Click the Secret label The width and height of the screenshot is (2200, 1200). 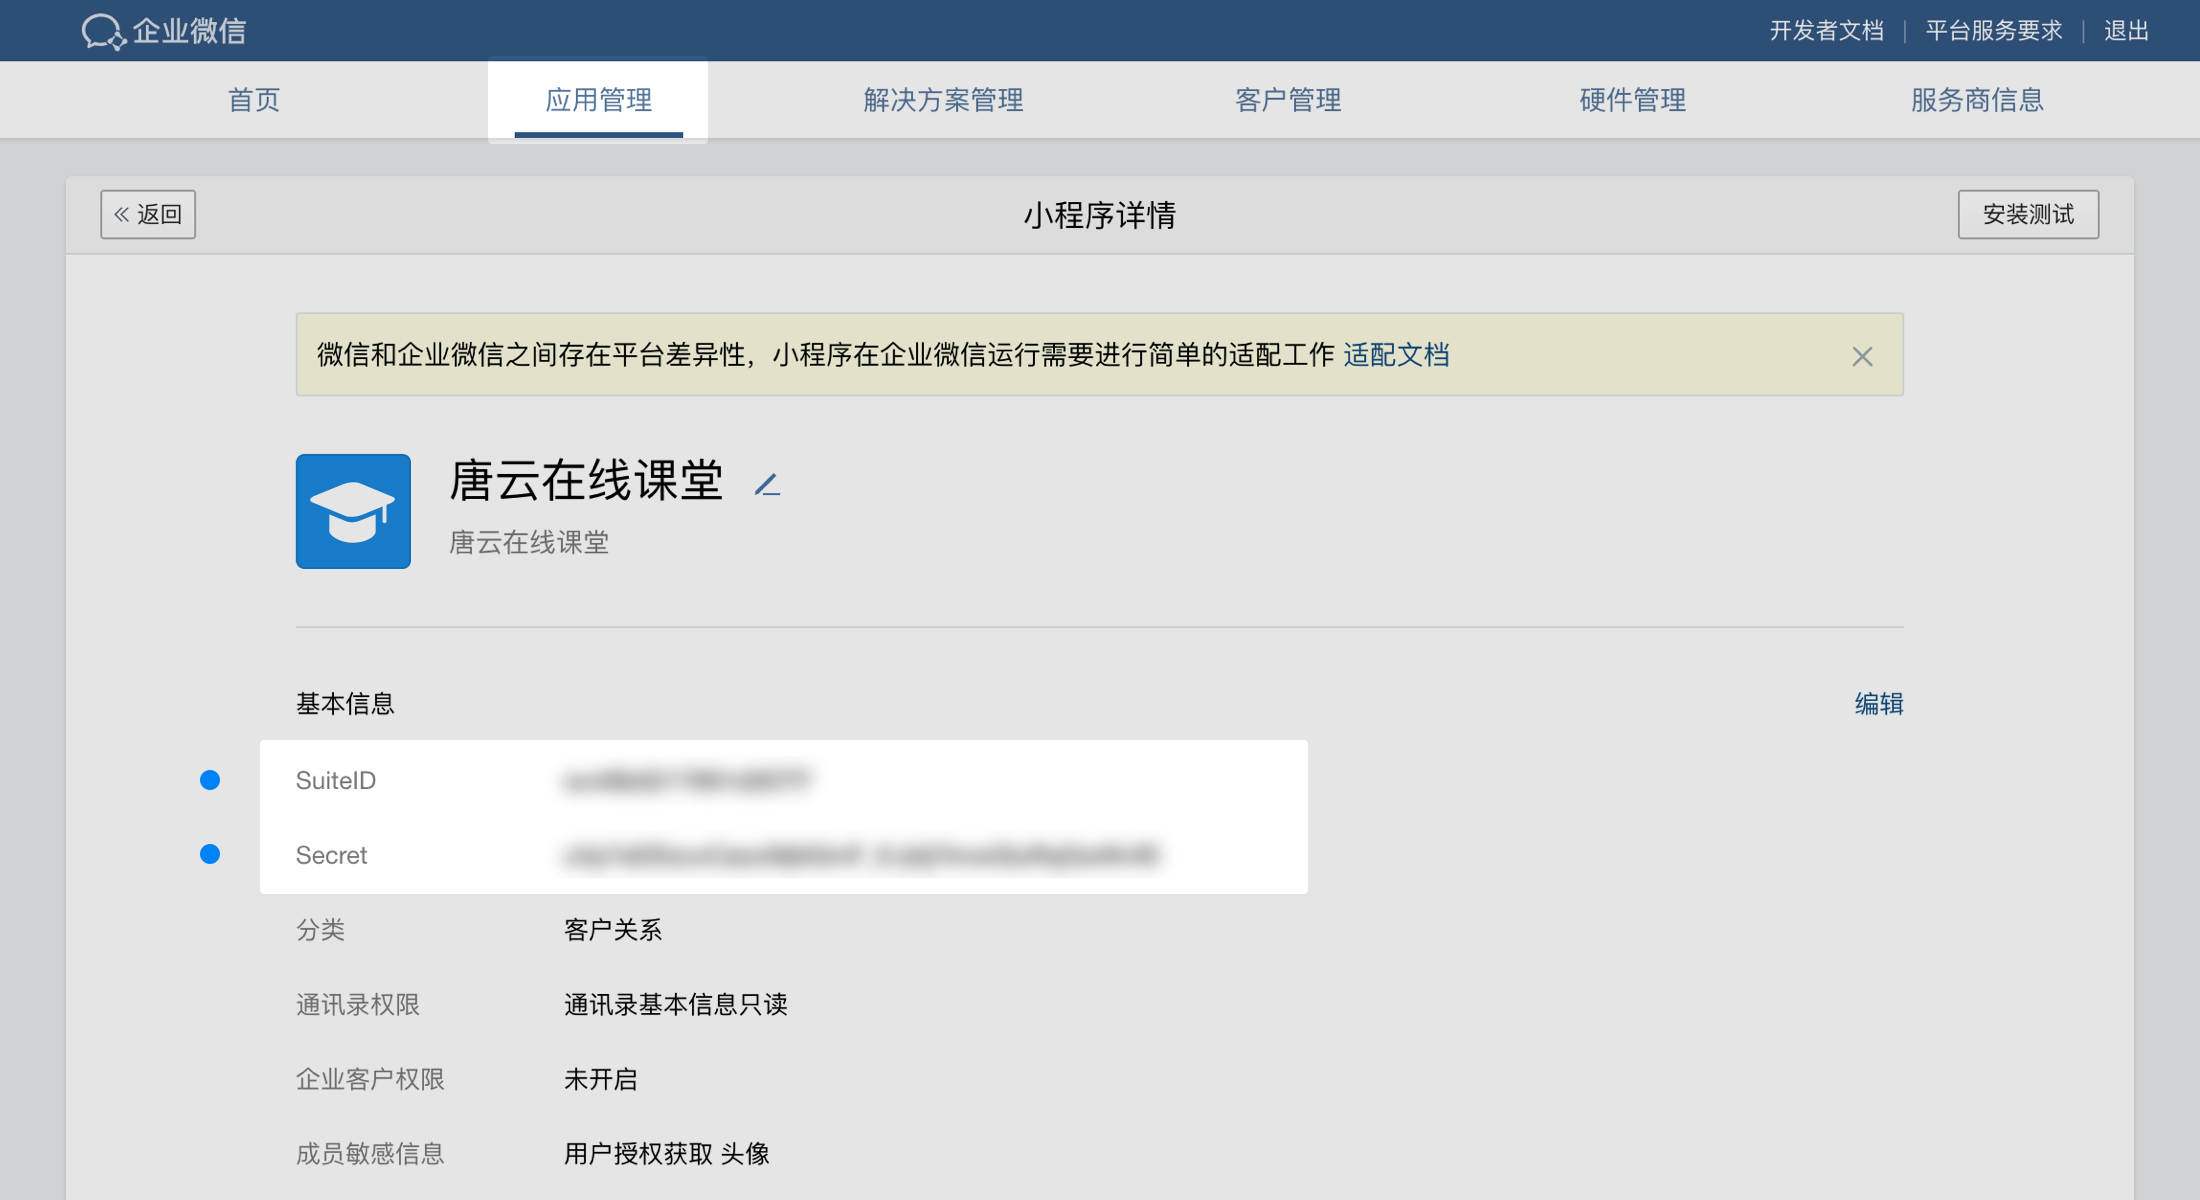tap(331, 855)
